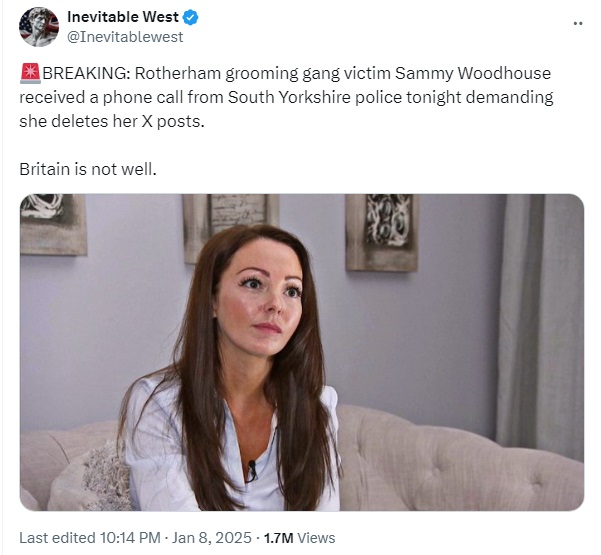
Task: Click the red siren emoji before BREAKING
Action: 30,73
